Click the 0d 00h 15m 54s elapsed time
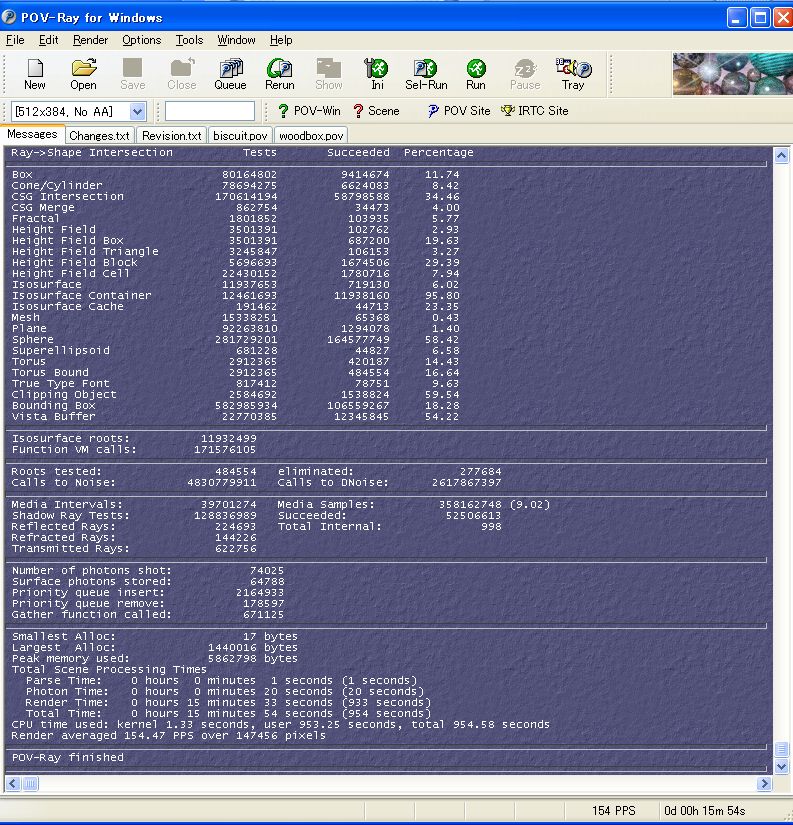This screenshot has height=825, width=793. (x=705, y=811)
